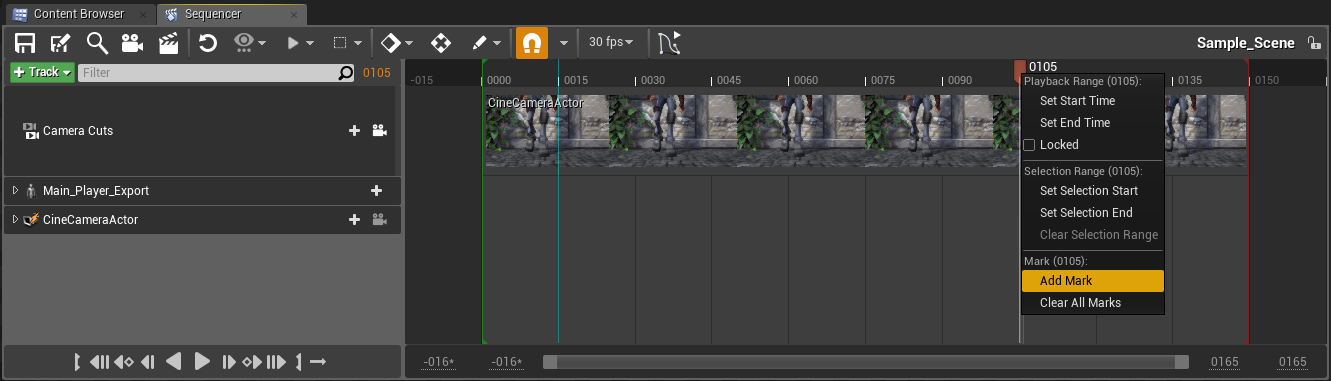Image resolution: width=1331 pixels, height=381 pixels.
Task: Toggle the sequence lock icon beside Sample_Scene
Action: 1313,43
